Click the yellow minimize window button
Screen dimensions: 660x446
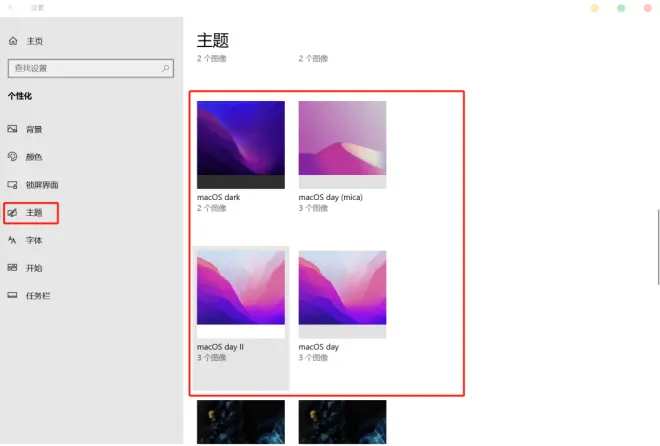tap(594, 8)
